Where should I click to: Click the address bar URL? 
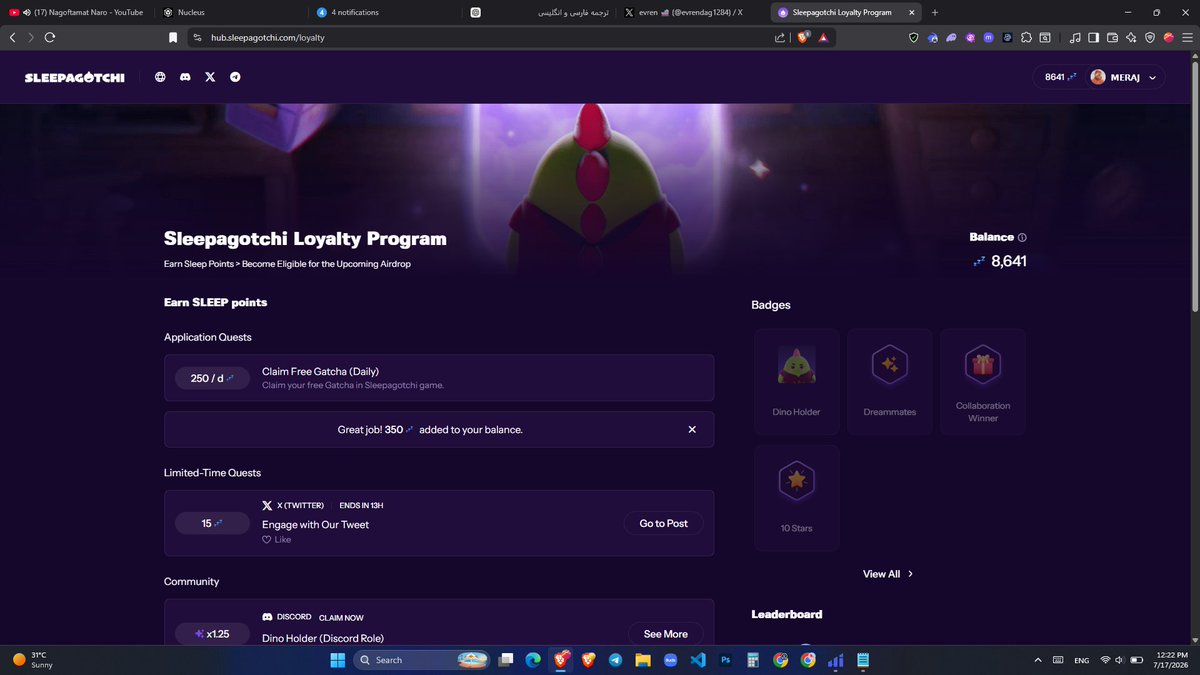pos(267,37)
